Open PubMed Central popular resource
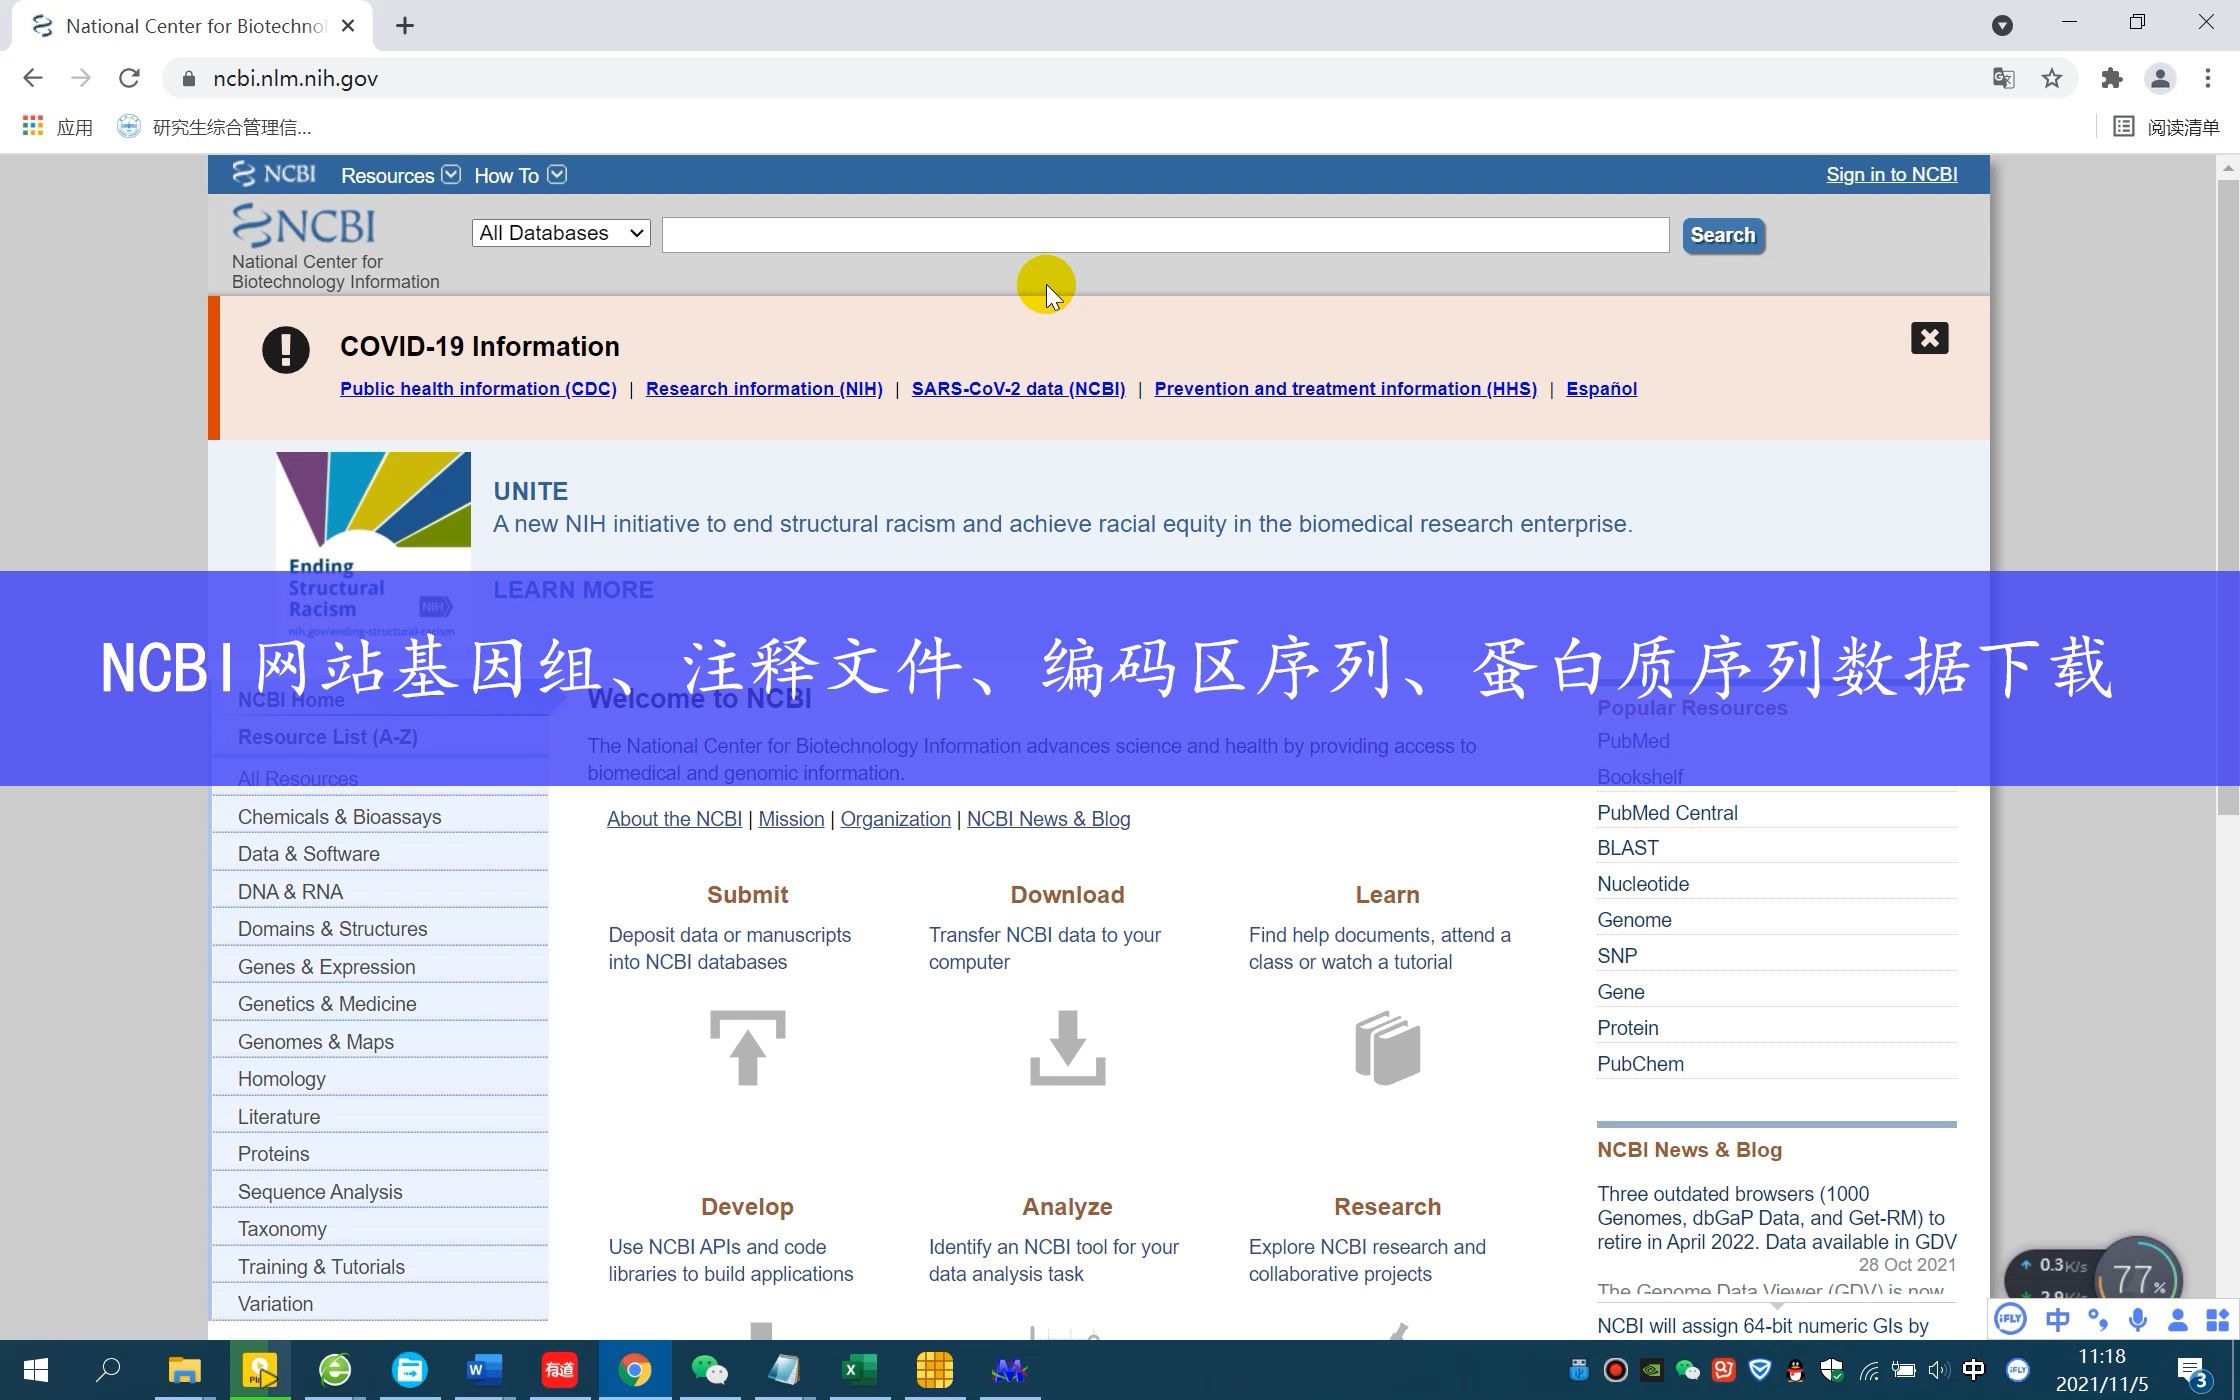The width and height of the screenshot is (2240, 1400). pyautogui.click(x=1667, y=813)
